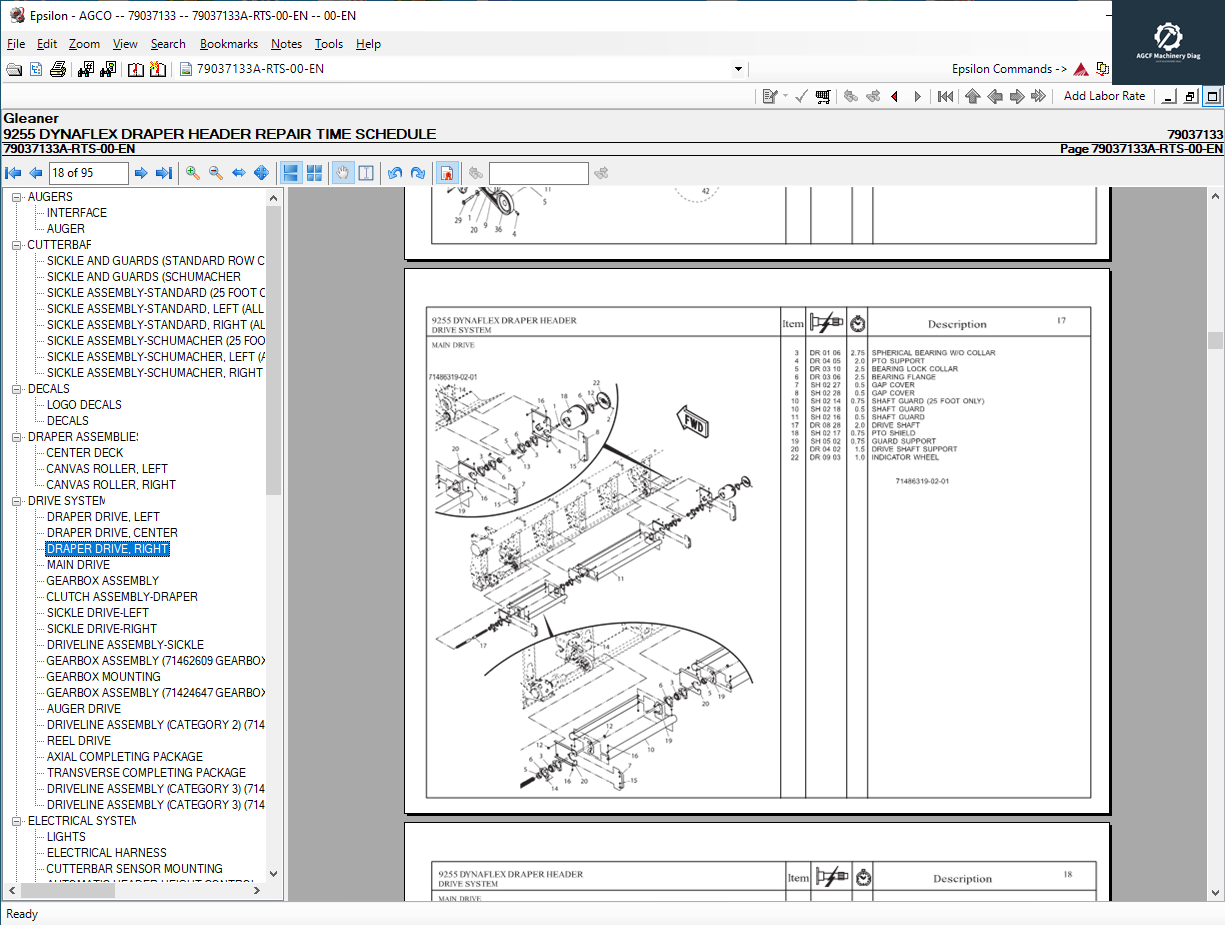Click the Add Labor Rate button

(1103, 96)
